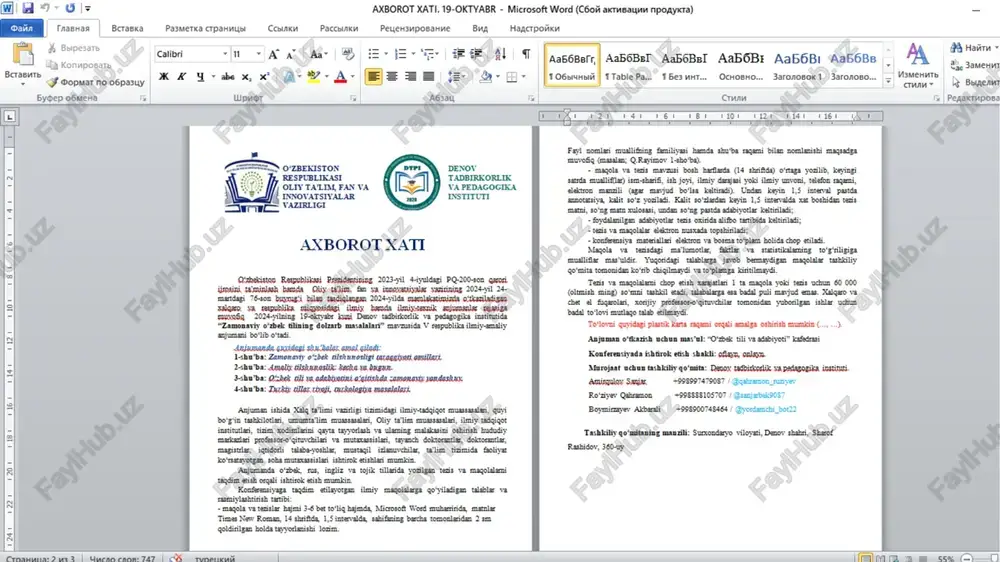Click the @qahramon_ruziyev link in document
1000x562 pixels.
(763, 381)
